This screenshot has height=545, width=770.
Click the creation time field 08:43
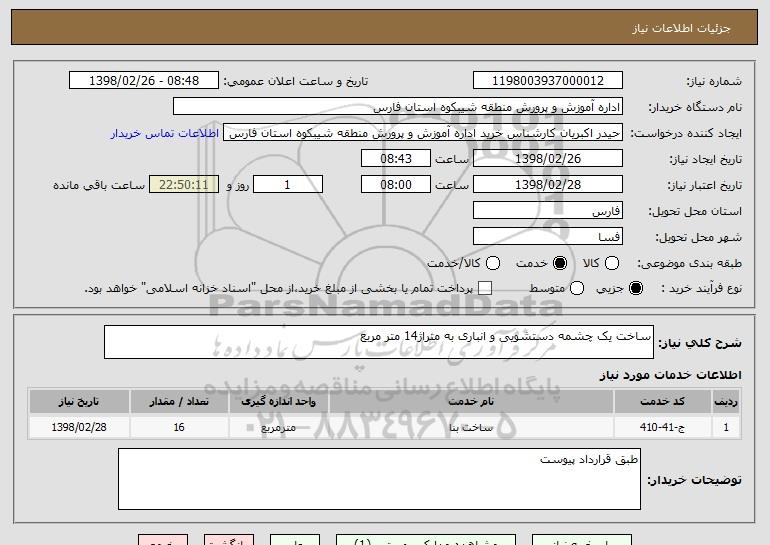[396, 159]
